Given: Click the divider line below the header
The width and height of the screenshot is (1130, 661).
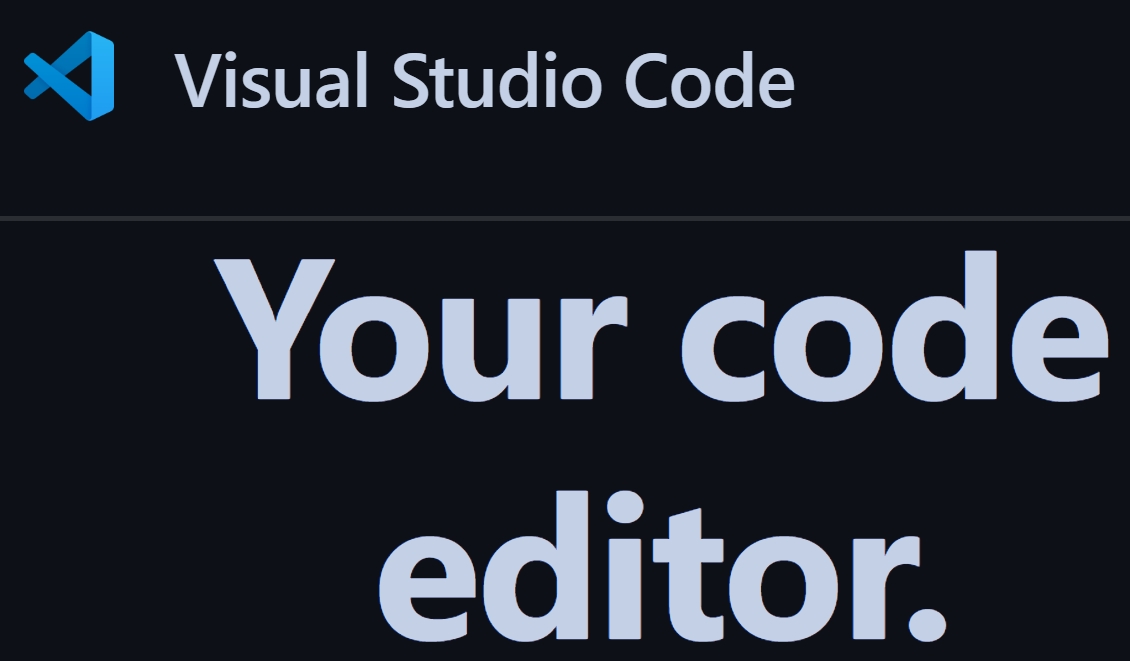Looking at the screenshot, I should (x=565, y=218).
